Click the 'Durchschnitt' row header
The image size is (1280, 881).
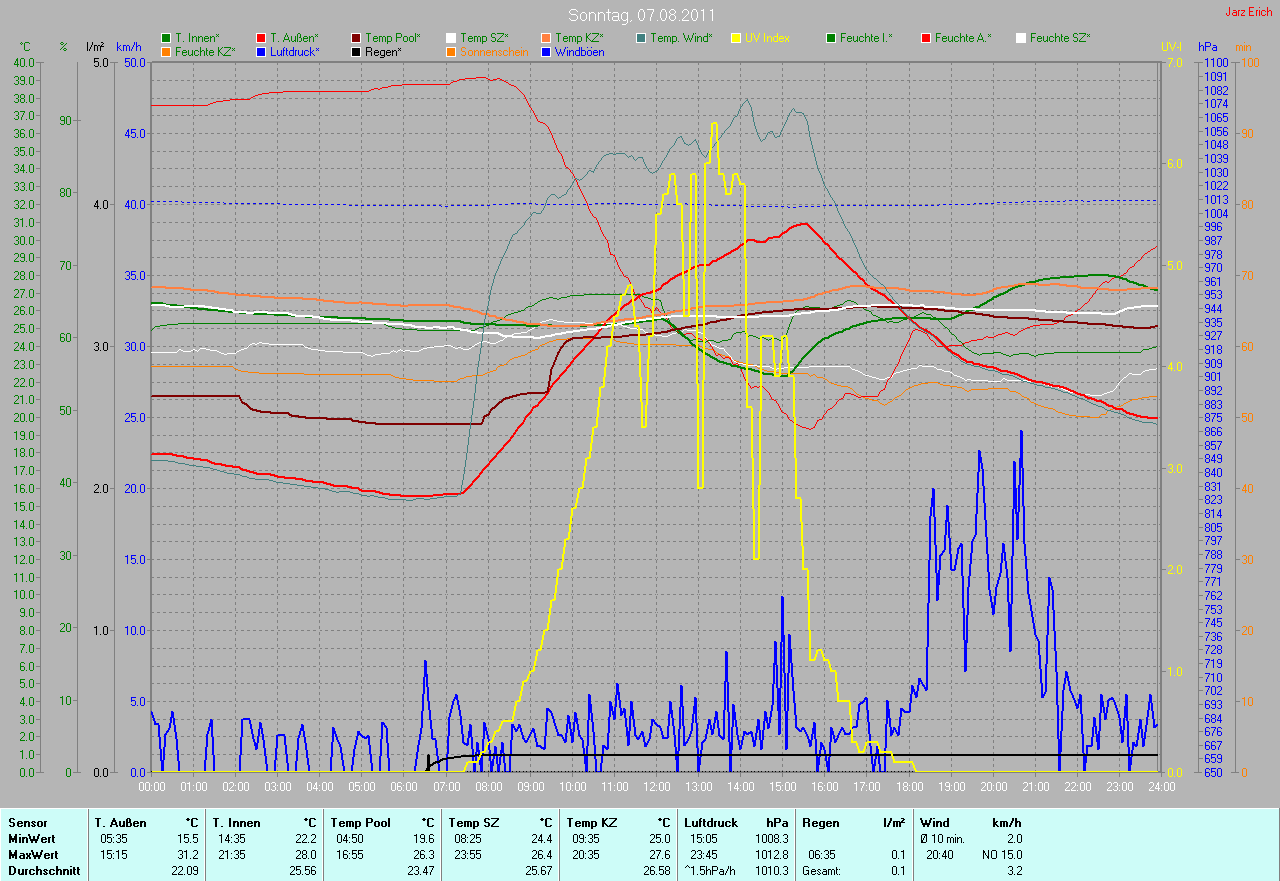[44, 871]
